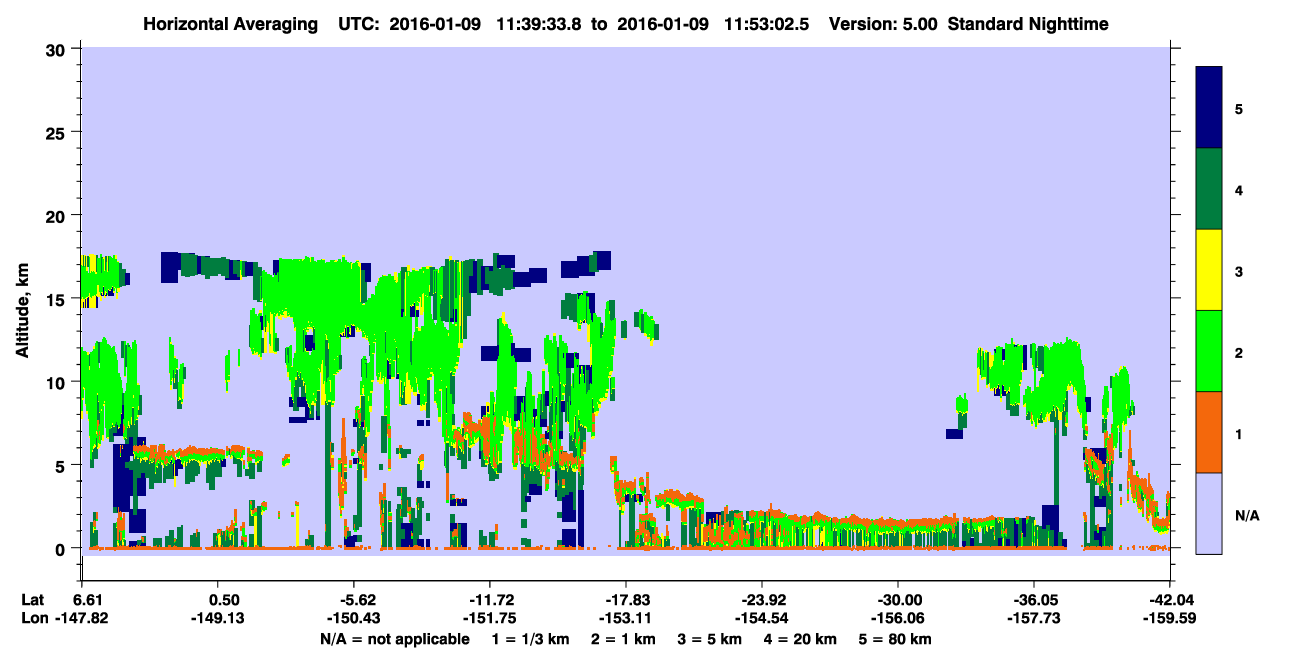Click the start time '11:39:33.8' in title
This screenshot has height=667, width=1300.
coord(537,23)
